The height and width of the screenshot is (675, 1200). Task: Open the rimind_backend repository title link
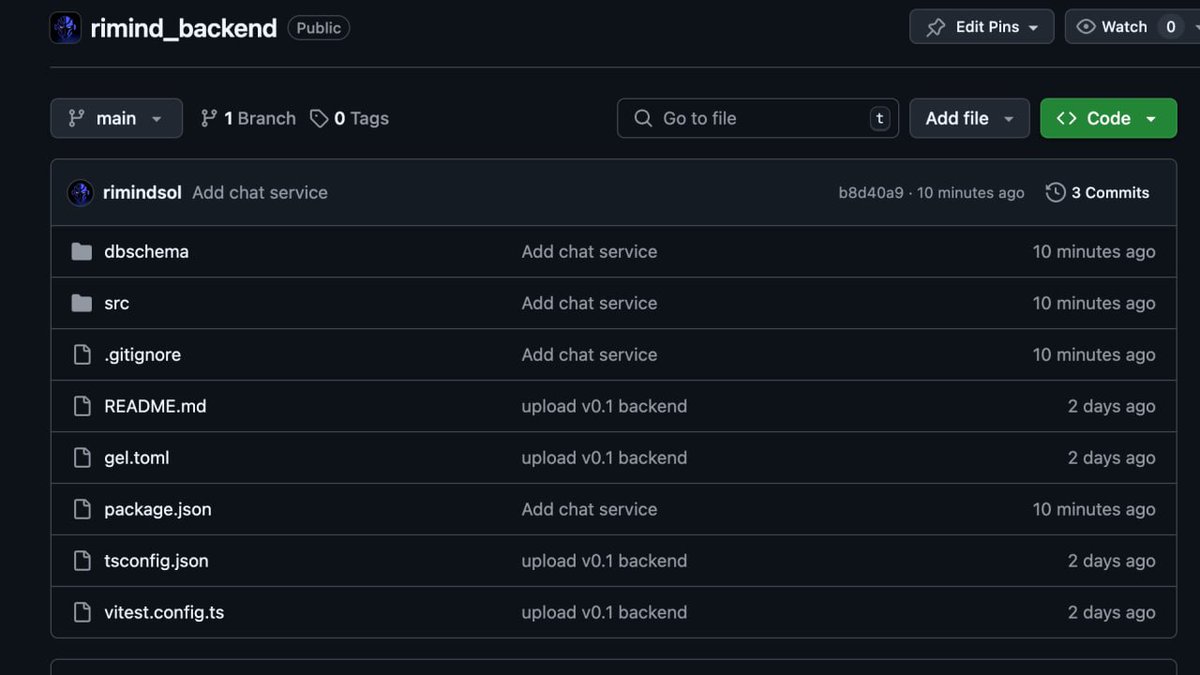pyautogui.click(x=183, y=28)
